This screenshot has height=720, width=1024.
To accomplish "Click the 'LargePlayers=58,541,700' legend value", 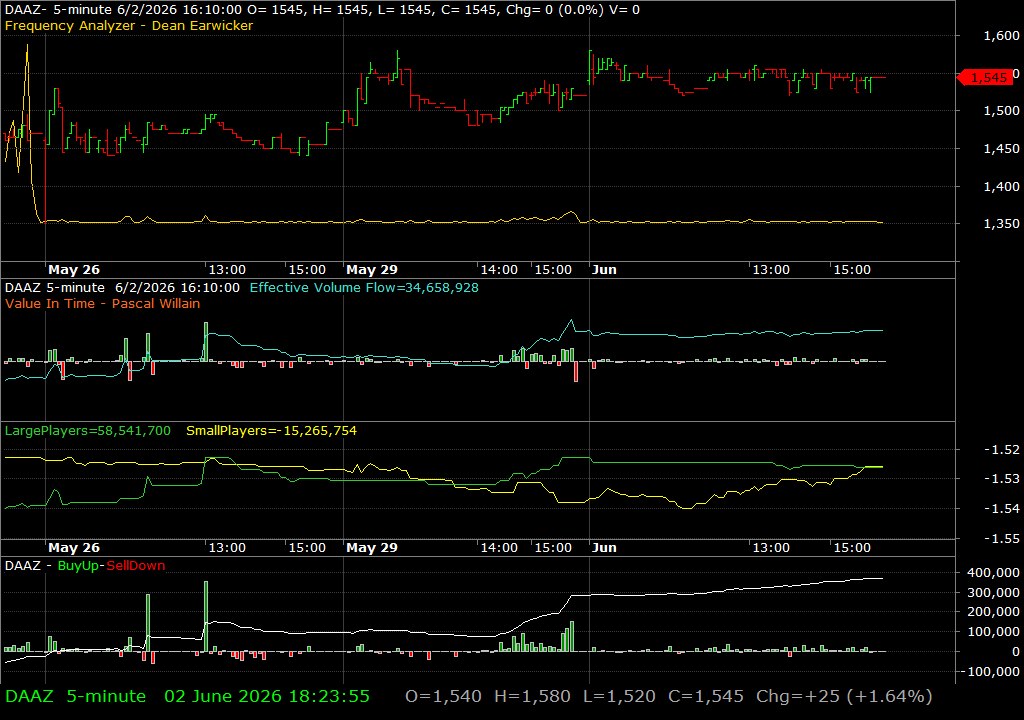I will [88, 431].
